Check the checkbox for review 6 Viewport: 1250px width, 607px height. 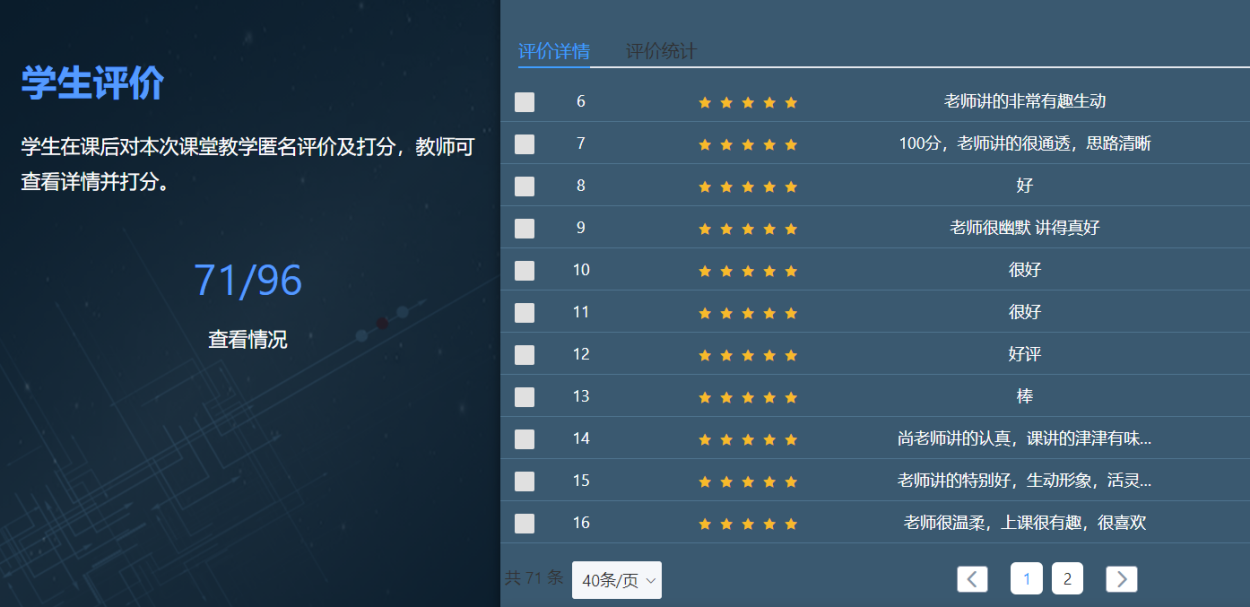tap(524, 102)
